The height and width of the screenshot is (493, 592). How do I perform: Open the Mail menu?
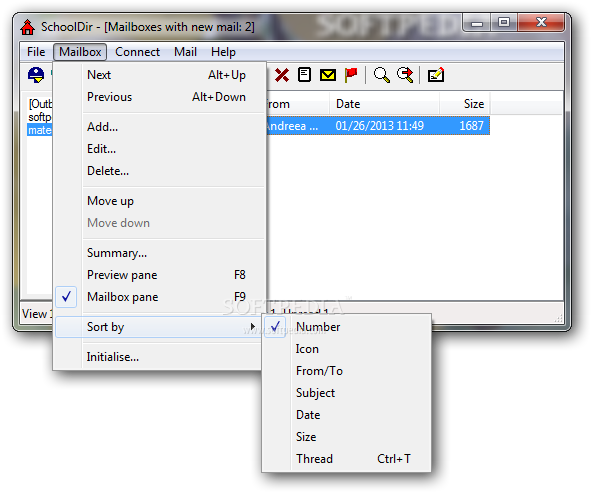[x=185, y=52]
